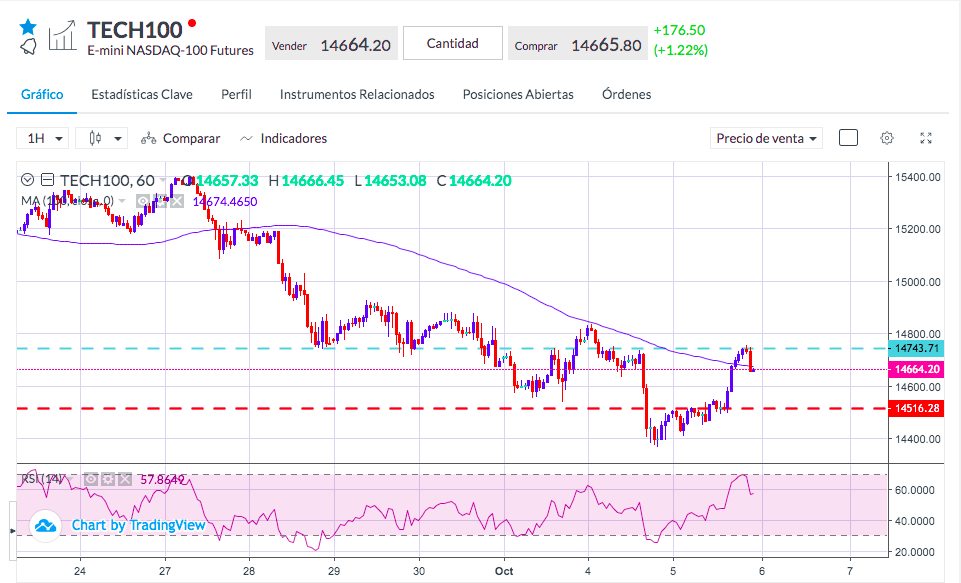This screenshot has width=961, height=583.
Task: Remove the RSI indicator with its X
Action: pyautogui.click(x=124, y=479)
